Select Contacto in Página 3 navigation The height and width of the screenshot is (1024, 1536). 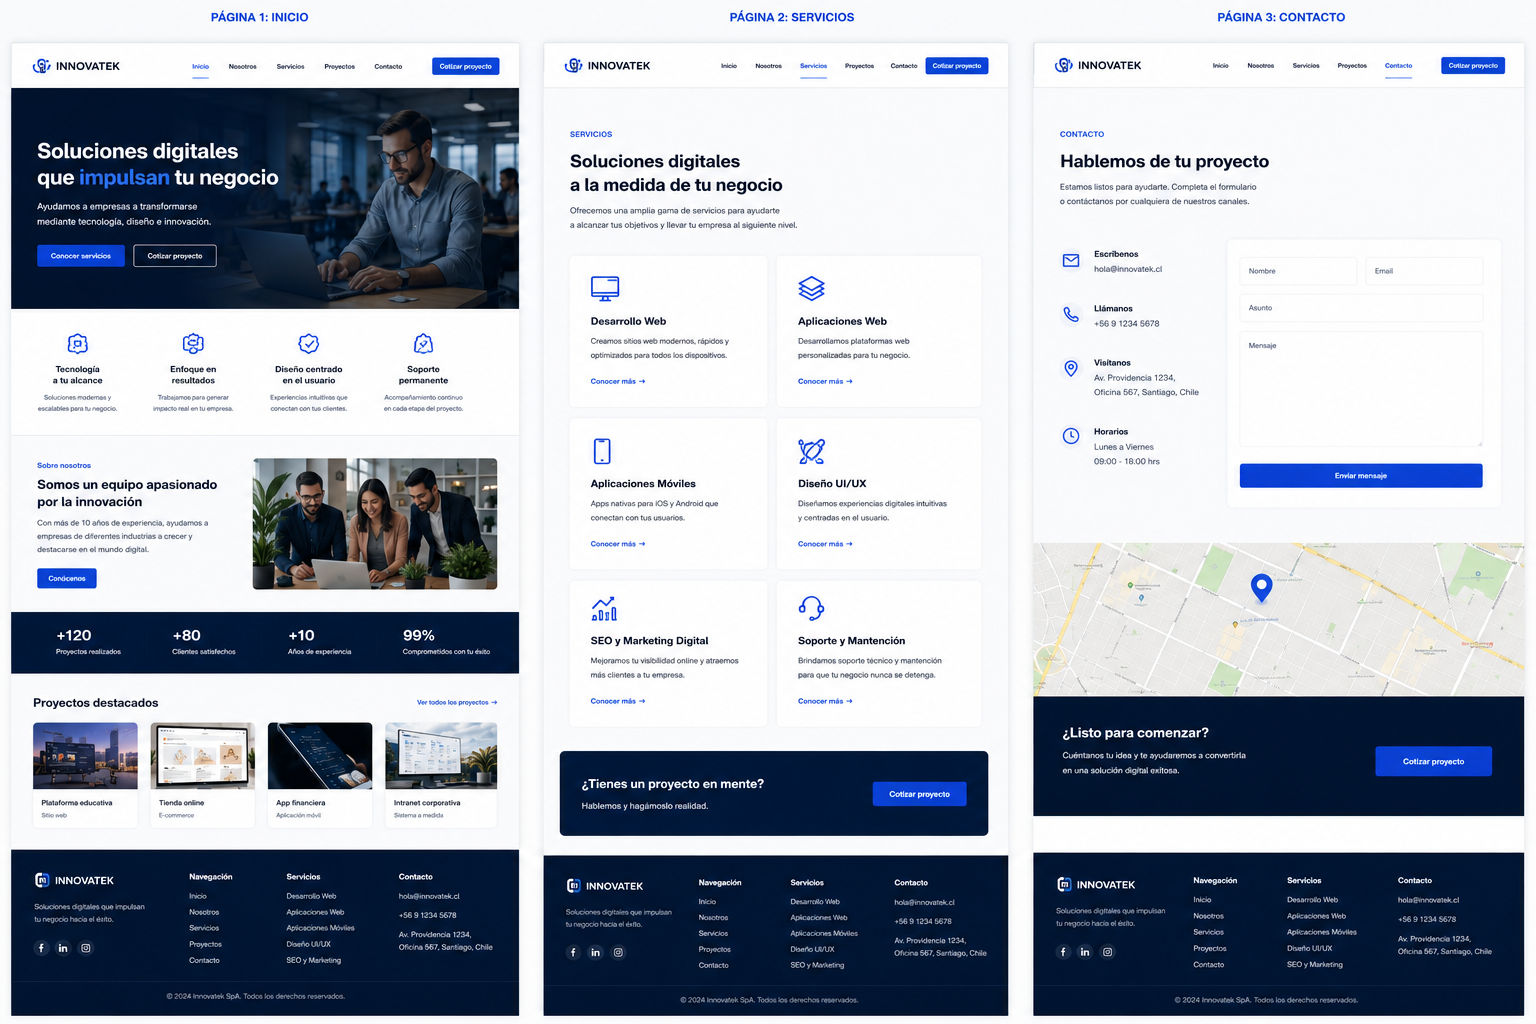coord(1399,66)
